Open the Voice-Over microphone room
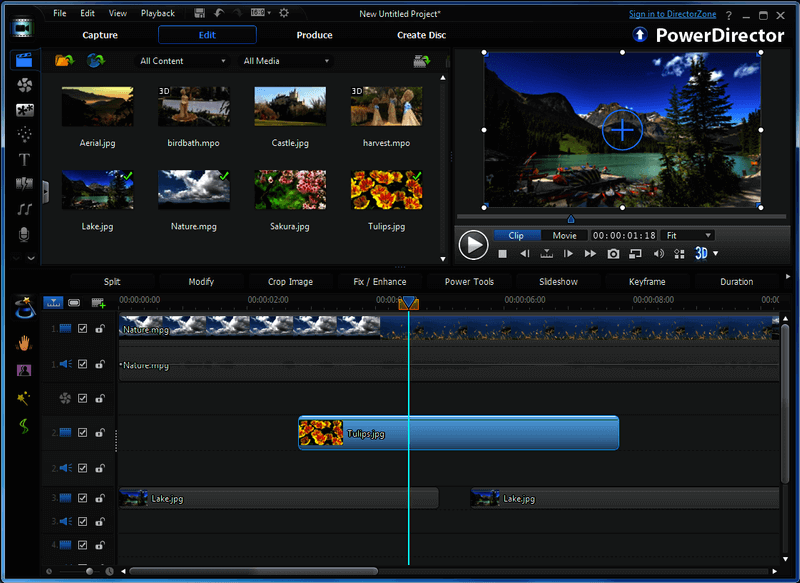 [25, 234]
